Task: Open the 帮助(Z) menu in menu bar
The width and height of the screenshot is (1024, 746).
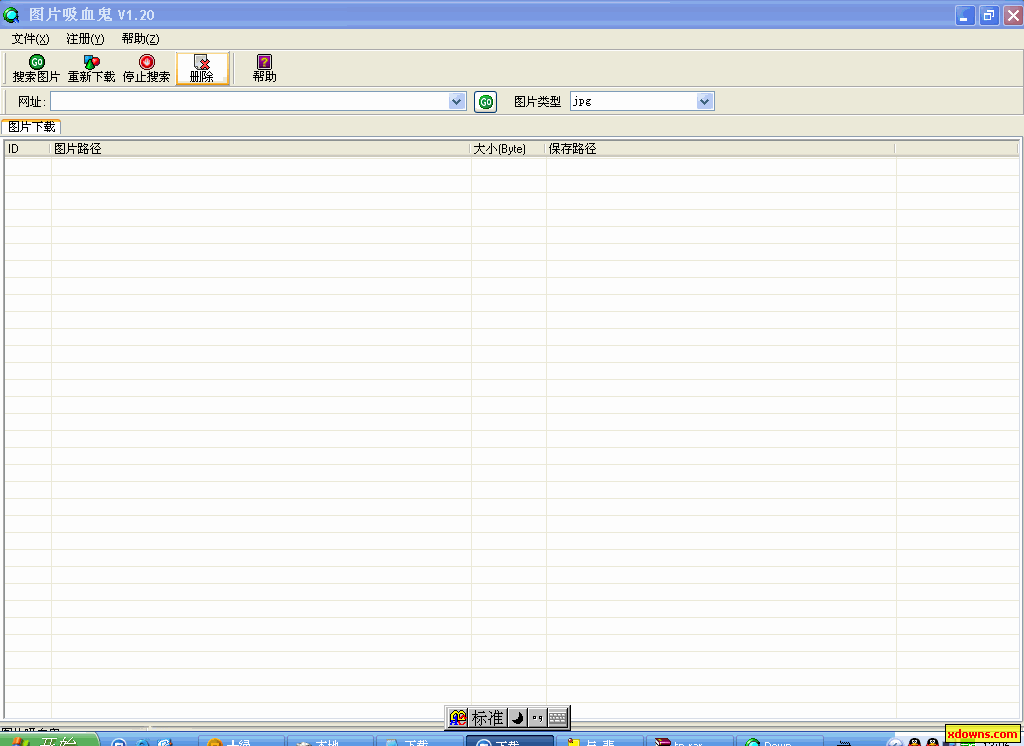Action: (140, 39)
